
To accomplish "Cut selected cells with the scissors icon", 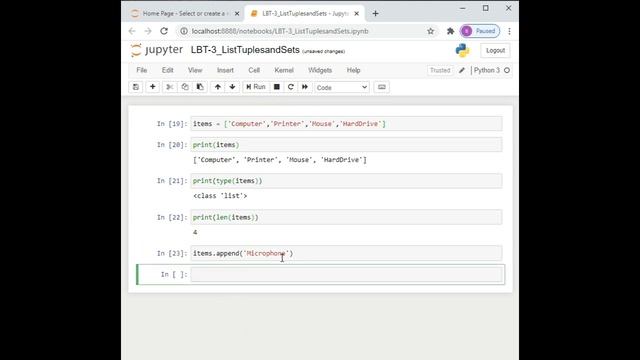I will tap(170, 87).
